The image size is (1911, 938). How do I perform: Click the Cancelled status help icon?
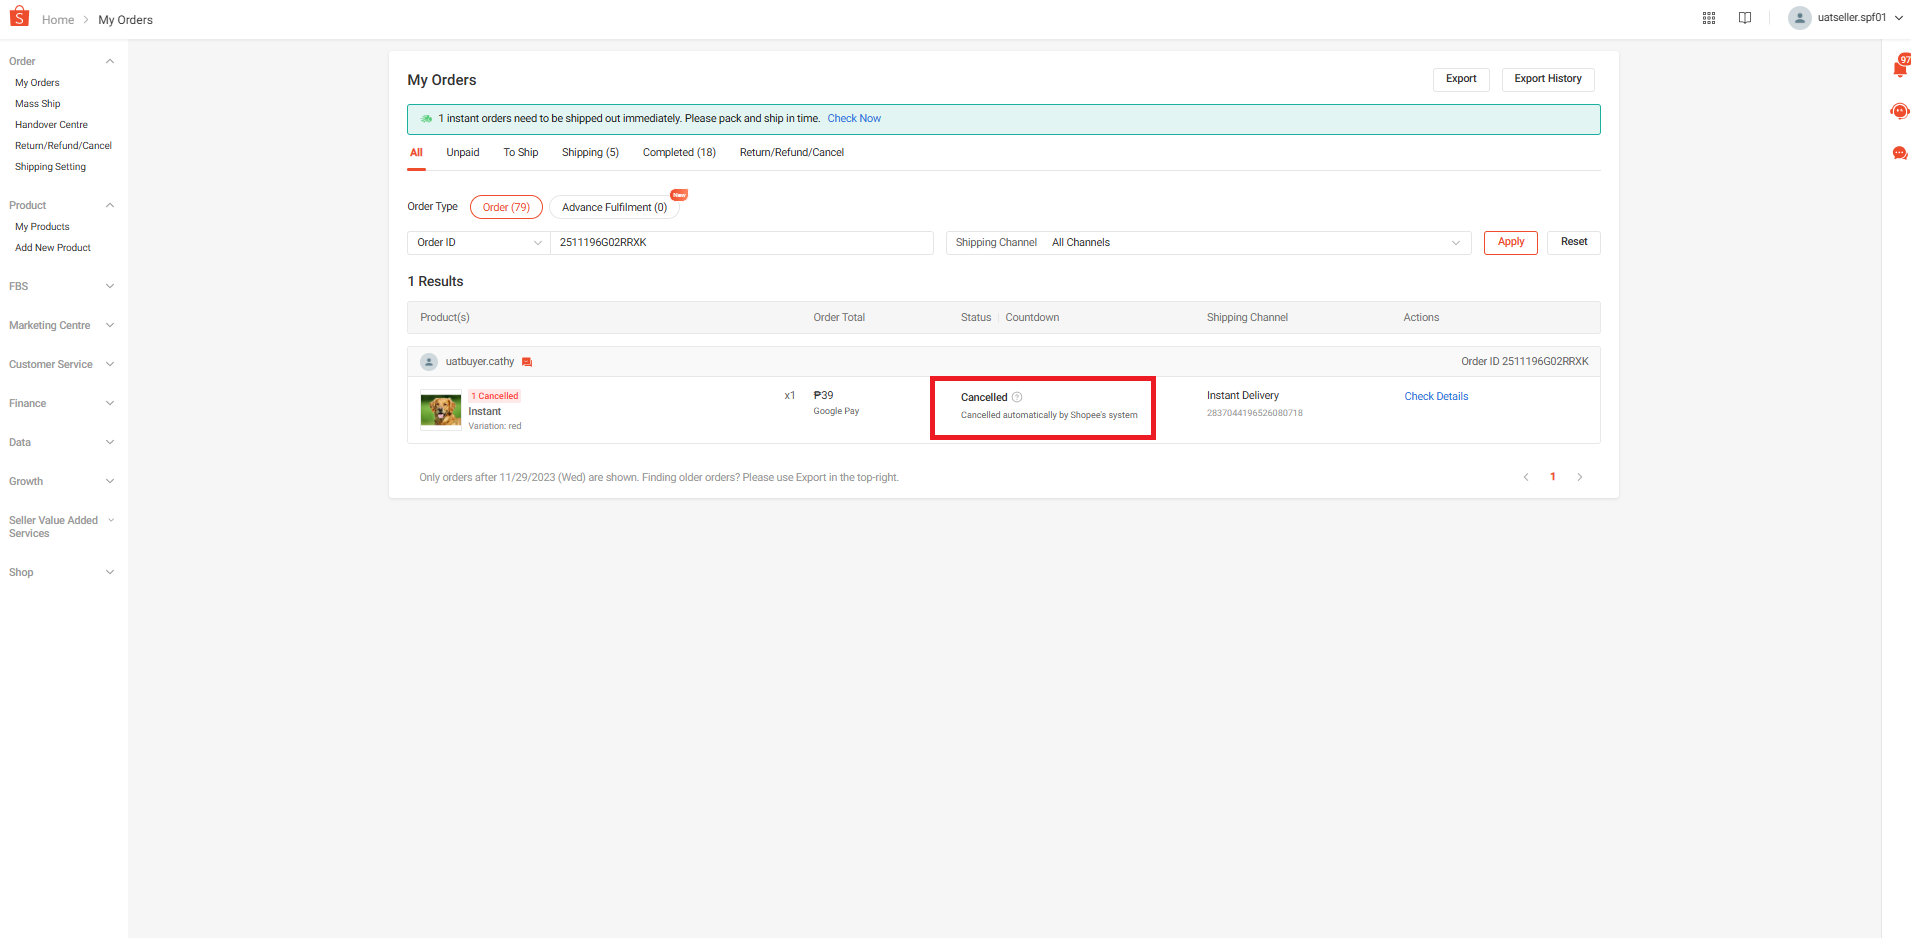click(x=1017, y=398)
